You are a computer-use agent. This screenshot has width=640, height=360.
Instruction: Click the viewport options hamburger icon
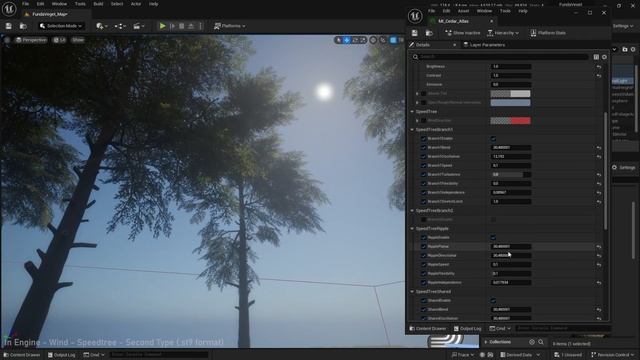(x=7, y=40)
